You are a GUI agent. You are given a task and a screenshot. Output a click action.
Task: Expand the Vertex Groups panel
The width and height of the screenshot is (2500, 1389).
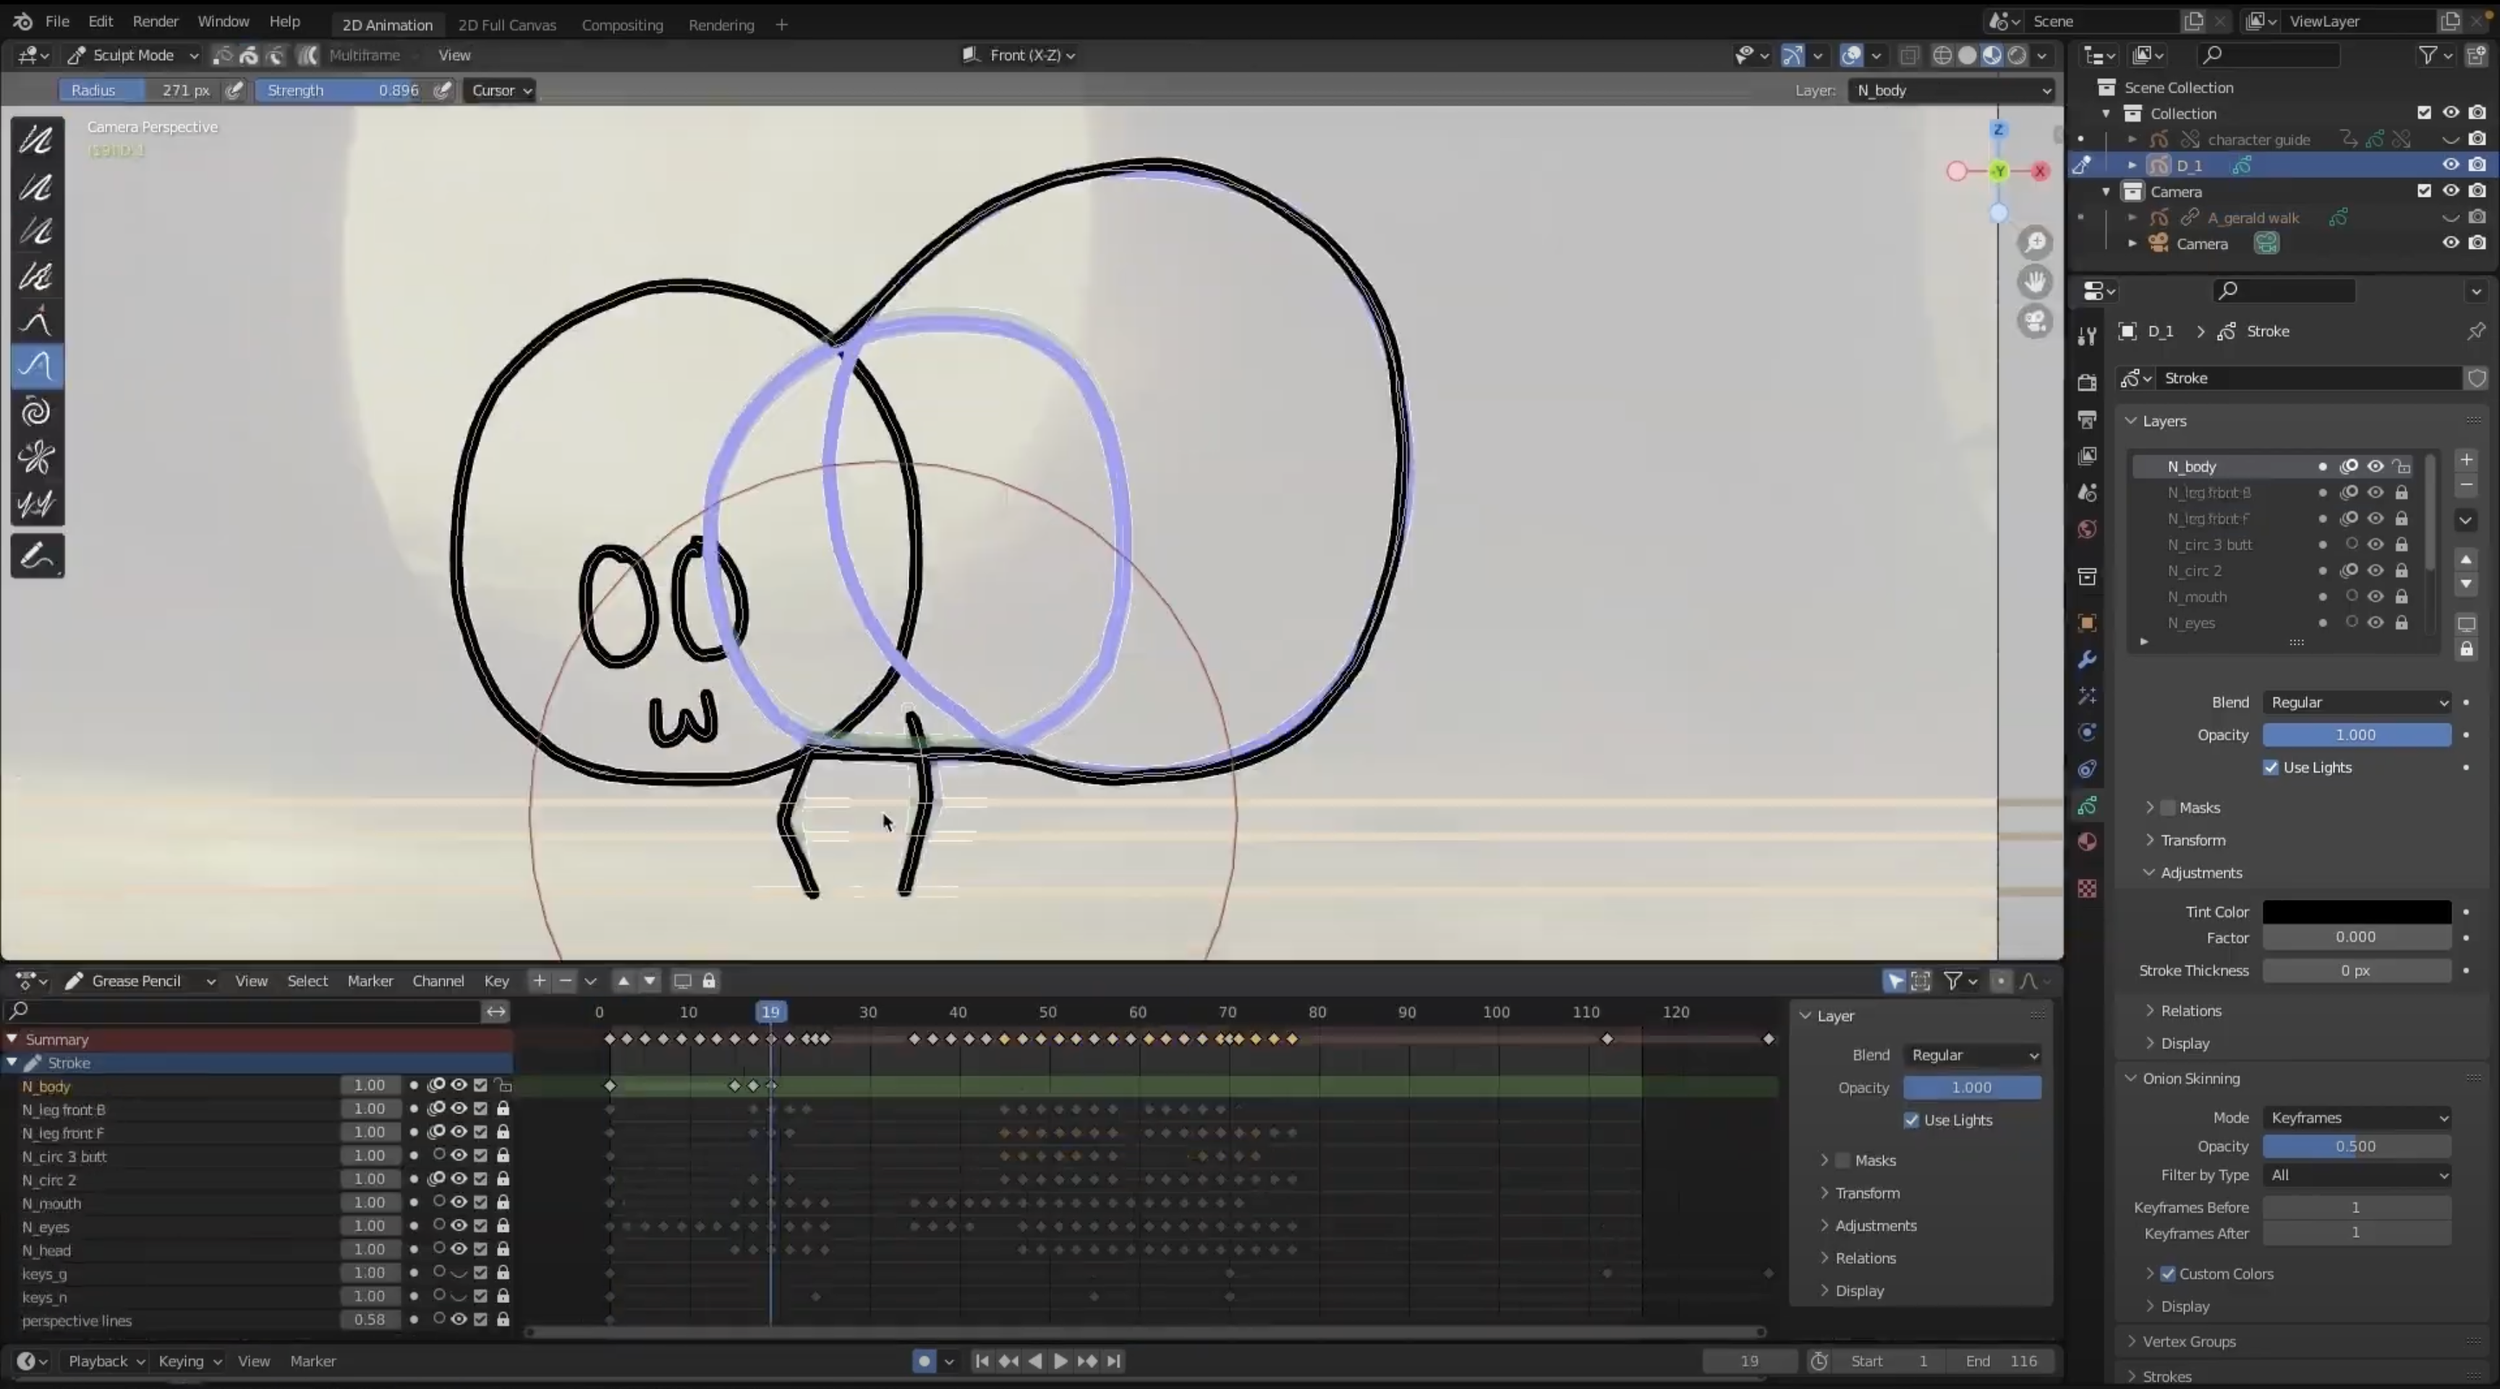coord(2189,1342)
